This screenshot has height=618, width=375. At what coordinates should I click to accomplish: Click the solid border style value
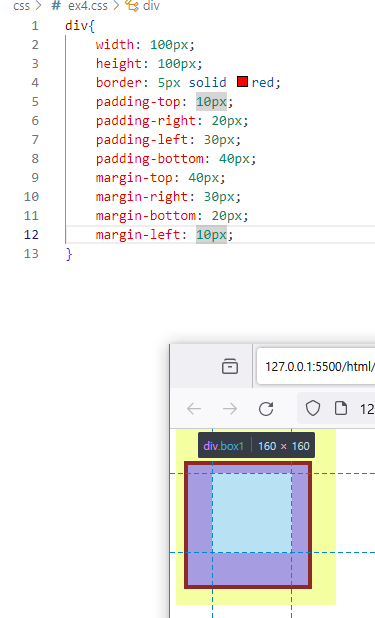[x=207, y=82]
